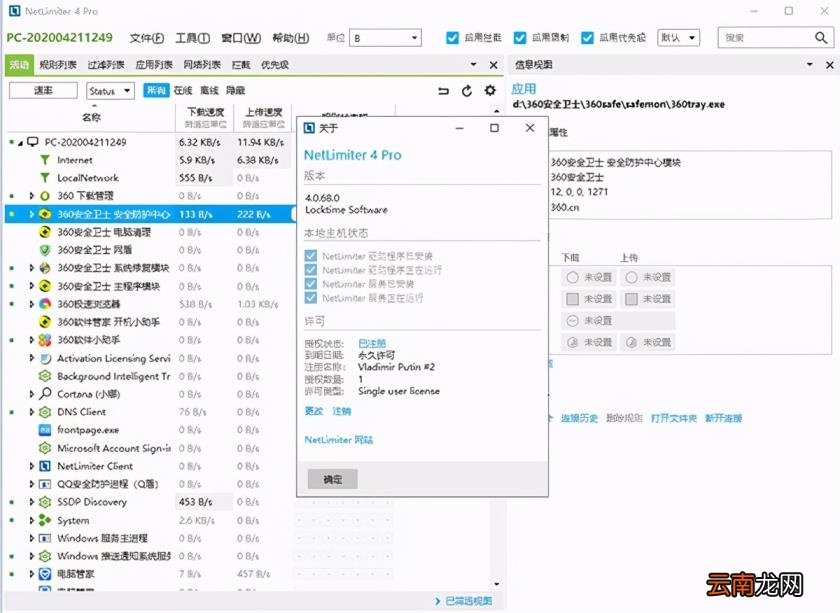This screenshot has width=840, height=613.
Task: Expand the 360极速浏览器 tree row
Action: (32, 304)
